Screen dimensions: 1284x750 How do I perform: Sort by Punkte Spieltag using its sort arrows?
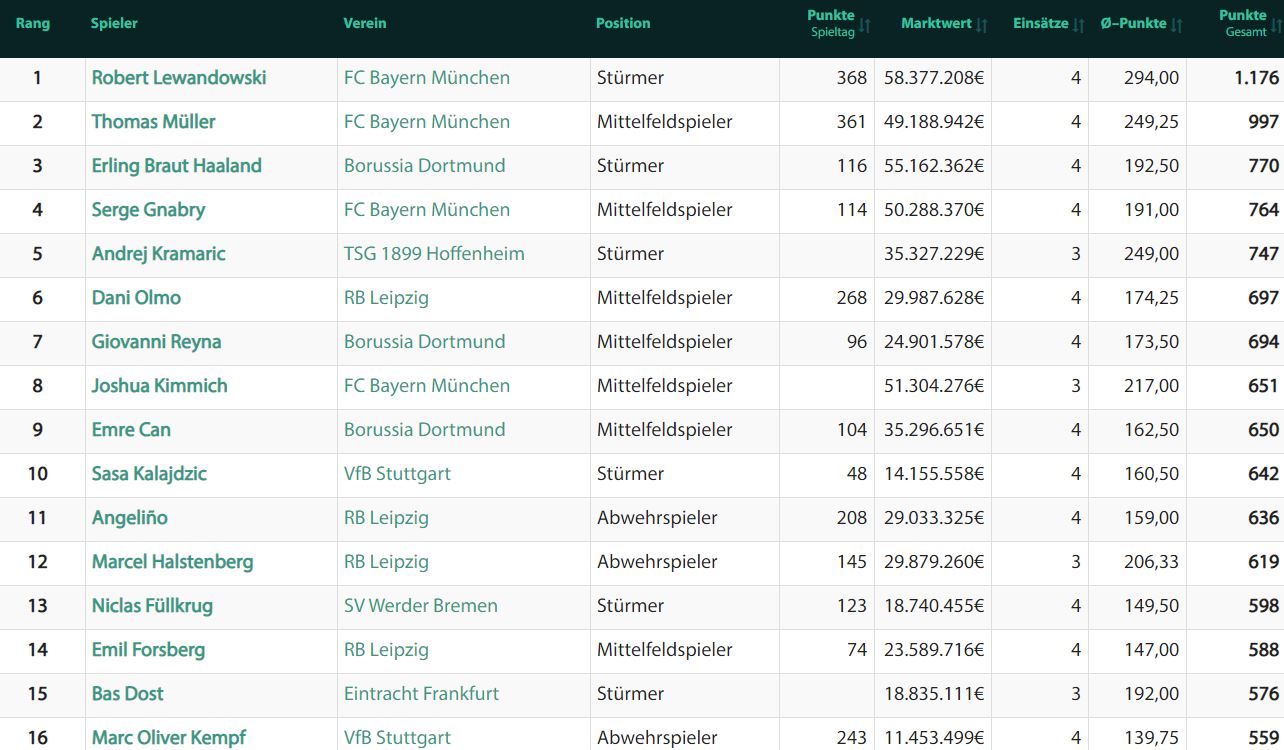(x=865, y=25)
